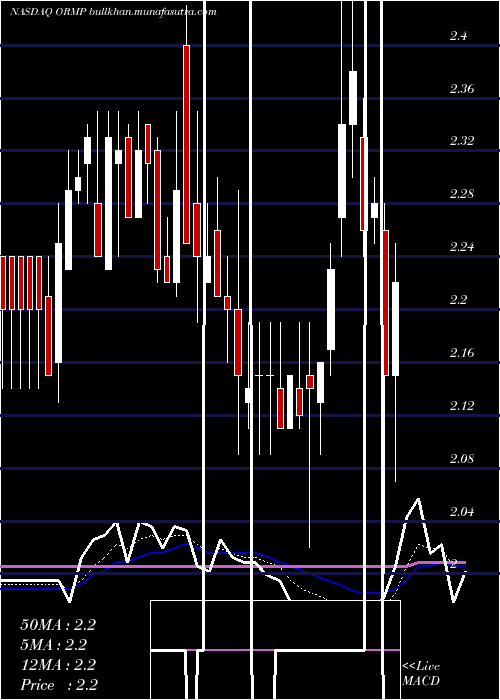Click the 2.36 price axis label
This screenshot has width=500, height=700.
pos(462,89)
